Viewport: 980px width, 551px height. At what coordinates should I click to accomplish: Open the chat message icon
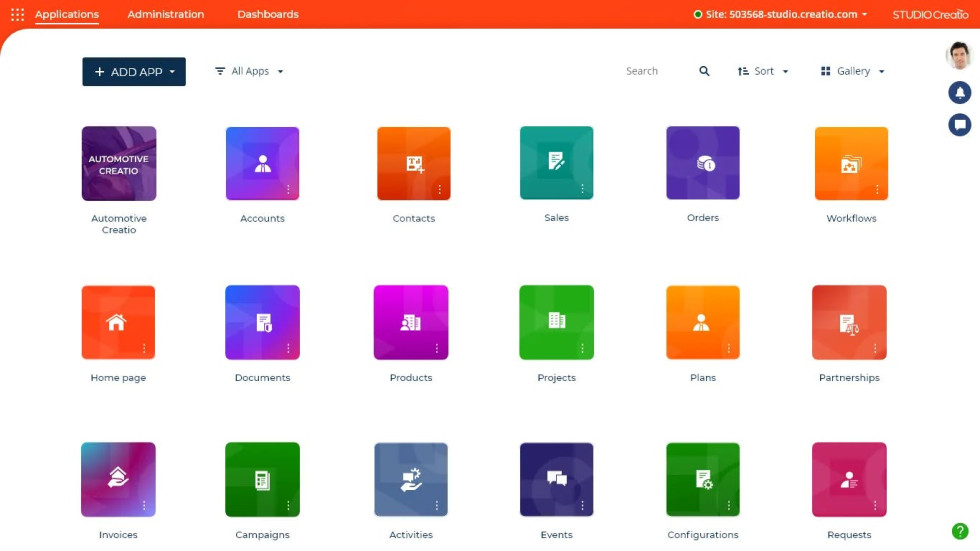point(959,125)
